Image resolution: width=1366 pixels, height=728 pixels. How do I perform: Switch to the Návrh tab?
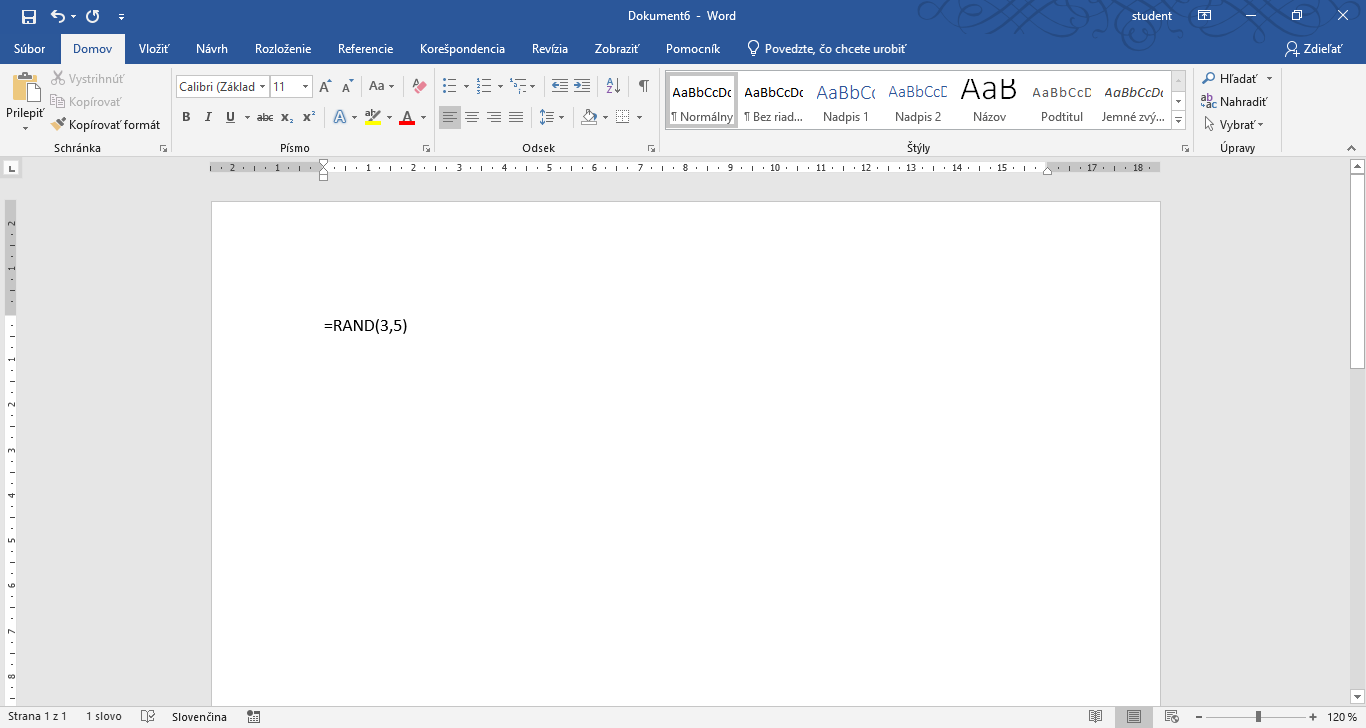[x=212, y=49]
